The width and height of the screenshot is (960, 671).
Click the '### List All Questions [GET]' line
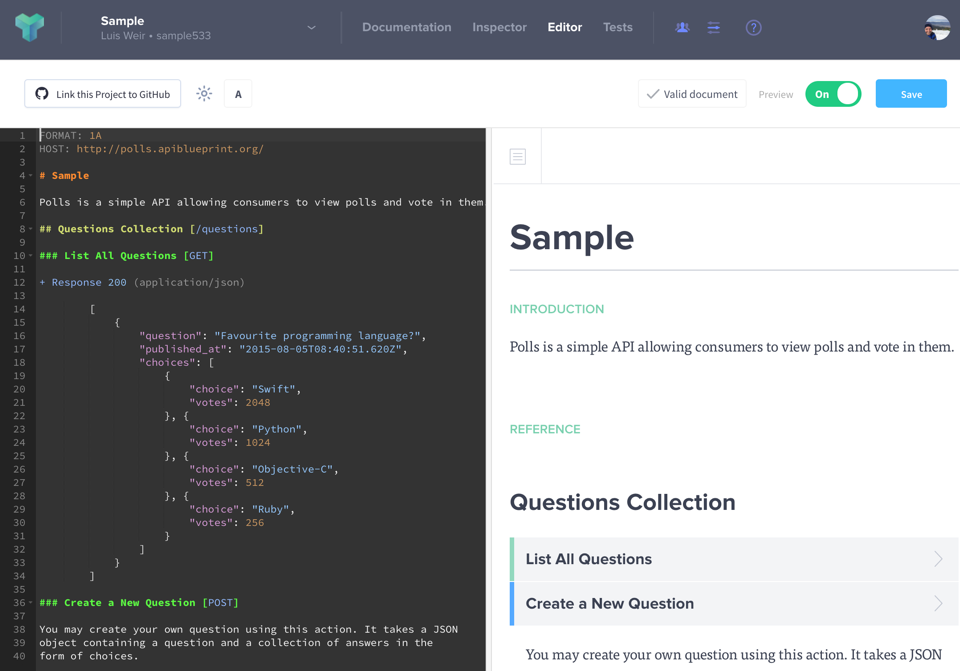[127, 255]
